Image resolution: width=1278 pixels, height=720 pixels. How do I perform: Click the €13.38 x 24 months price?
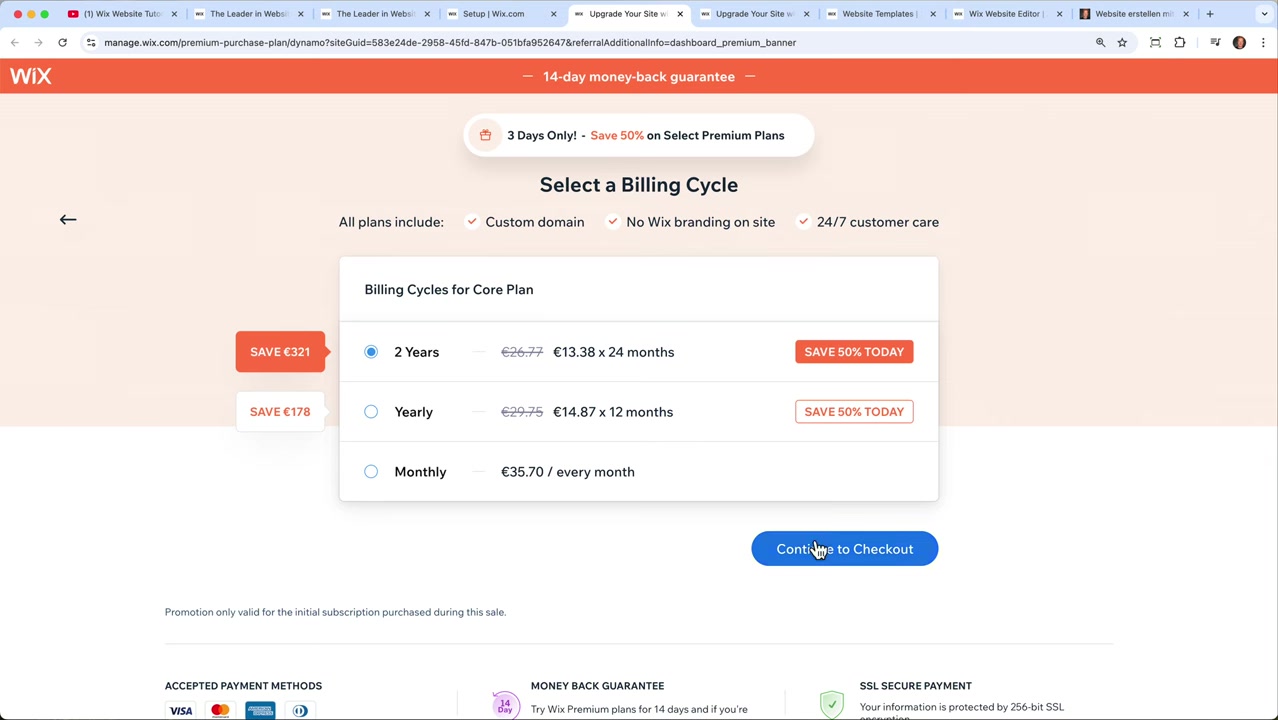pos(613,352)
